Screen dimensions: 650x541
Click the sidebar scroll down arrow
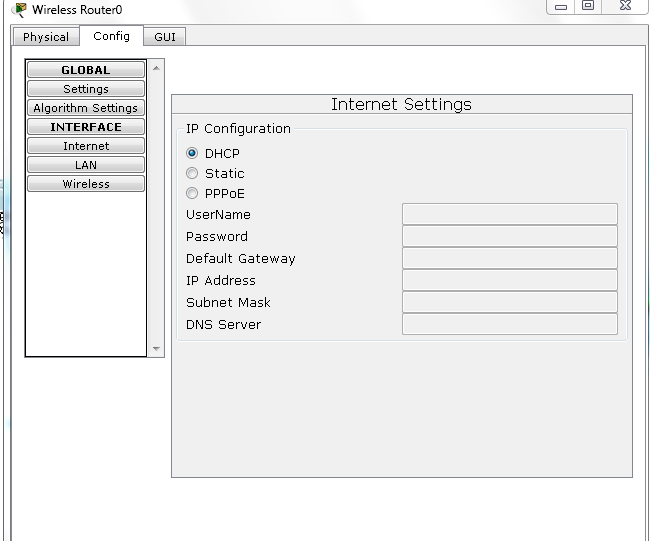click(155, 349)
